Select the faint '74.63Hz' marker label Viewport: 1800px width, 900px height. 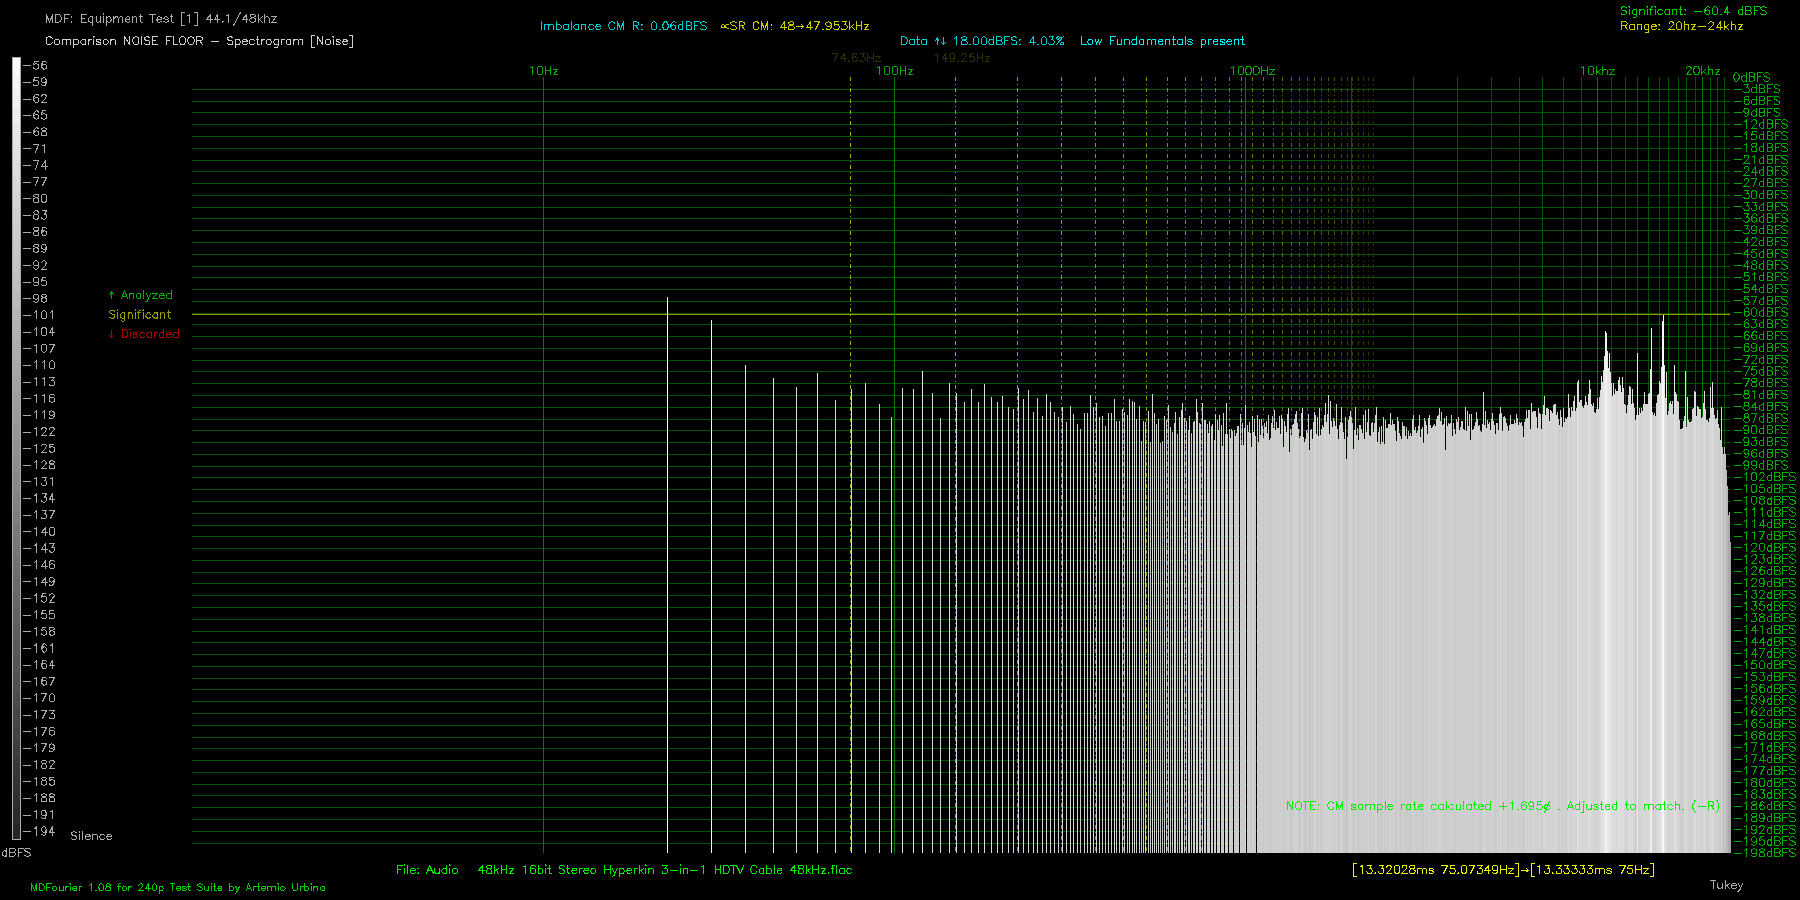(x=856, y=58)
